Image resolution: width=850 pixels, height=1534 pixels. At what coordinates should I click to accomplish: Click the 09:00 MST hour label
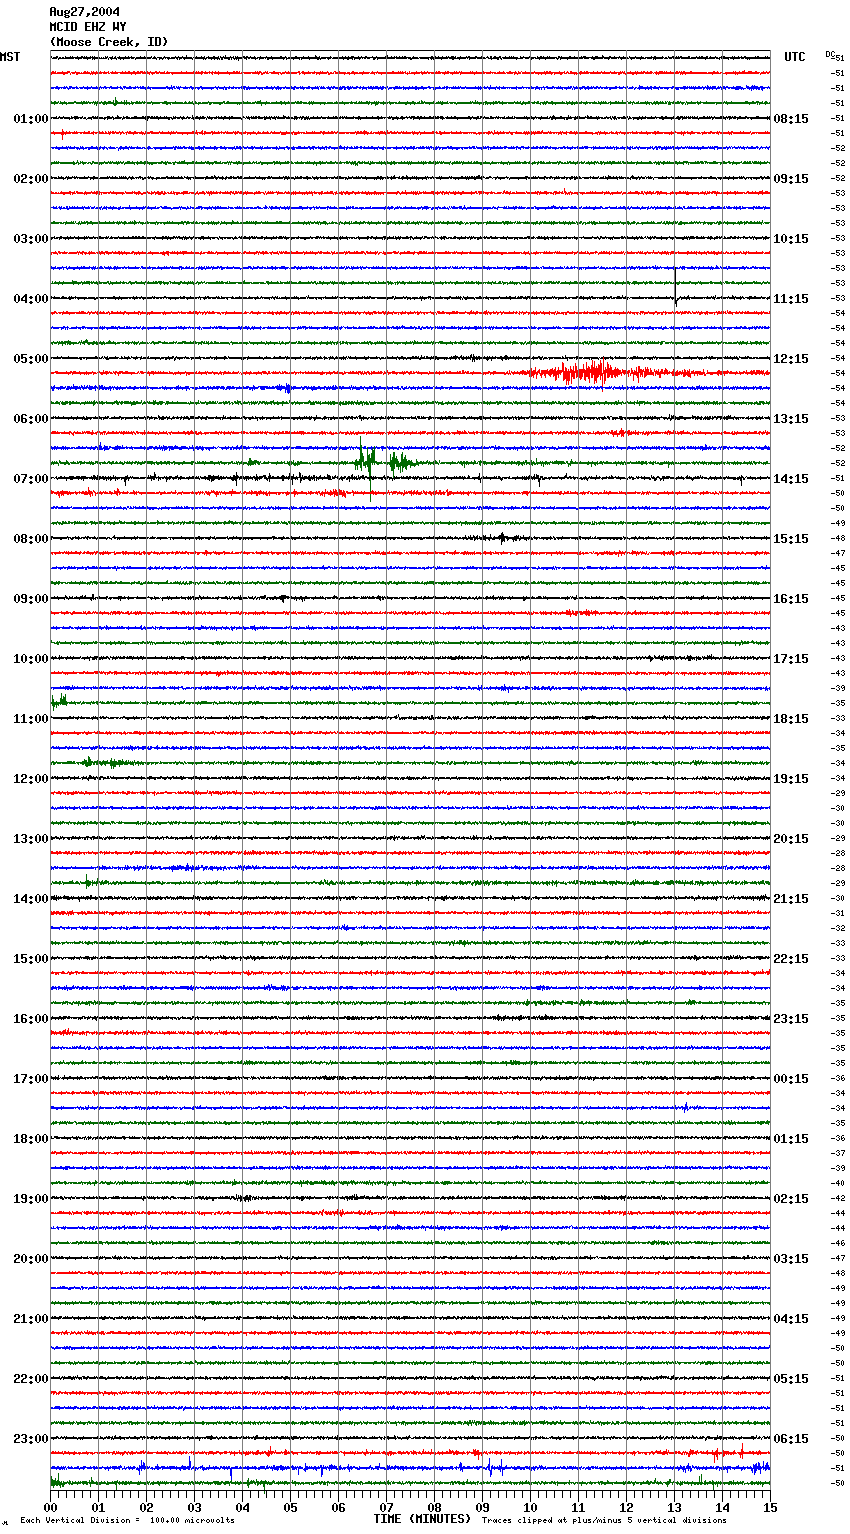pos(31,599)
